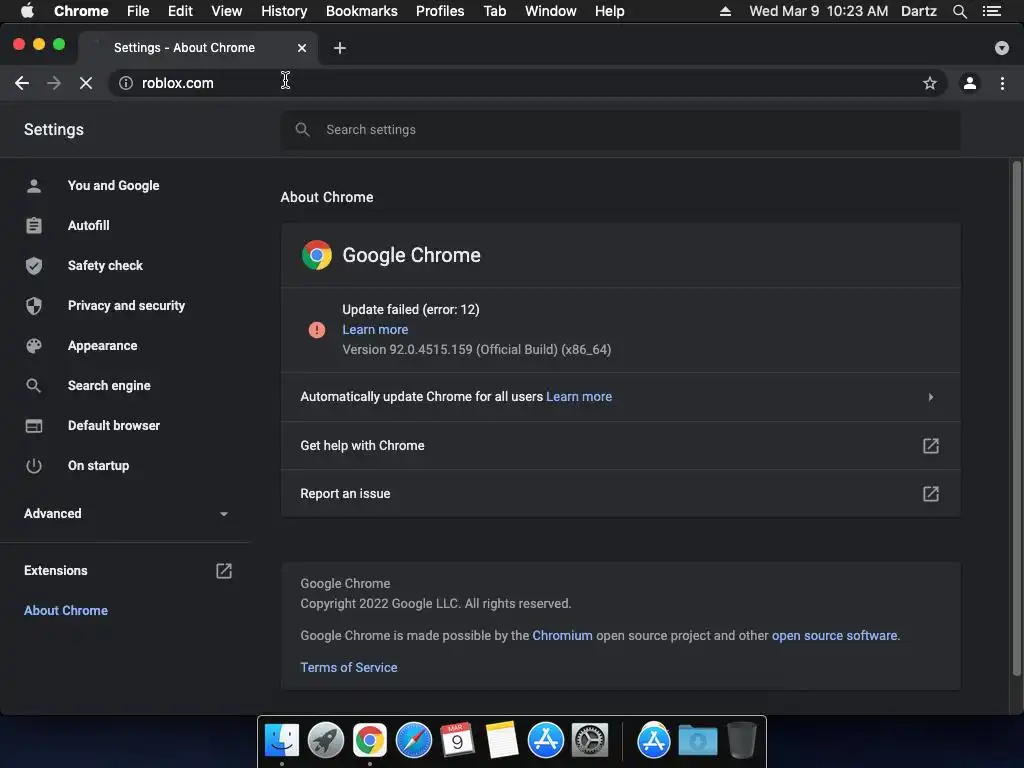Open Chrome's three-dot menu

[x=1002, y=83]
